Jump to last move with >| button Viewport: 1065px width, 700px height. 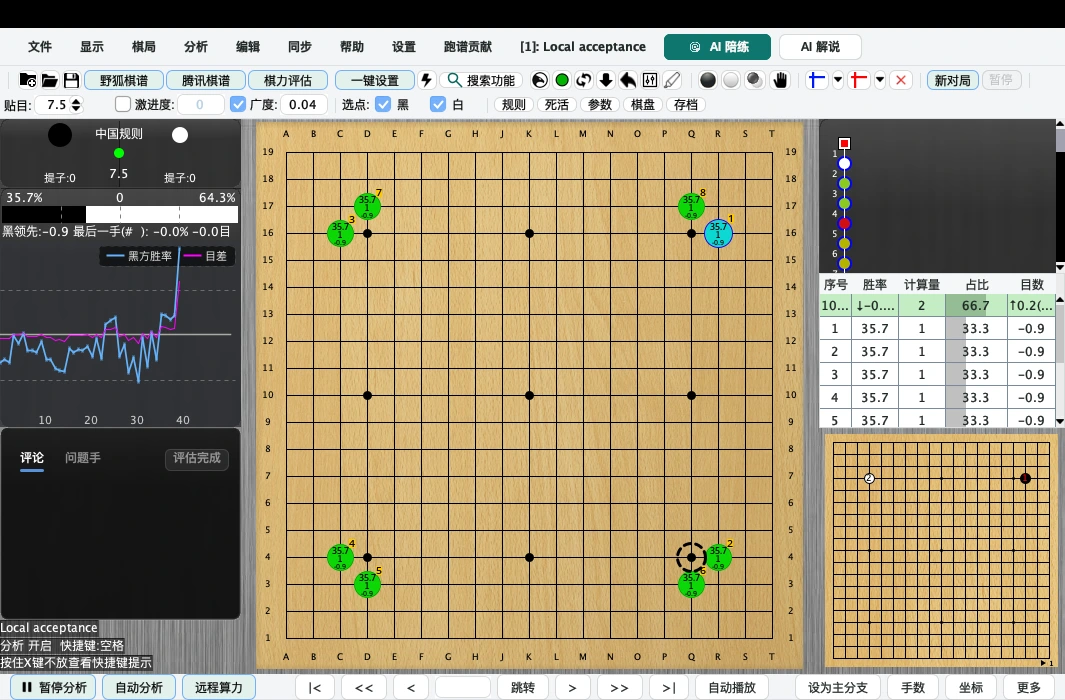coord(669,688)
